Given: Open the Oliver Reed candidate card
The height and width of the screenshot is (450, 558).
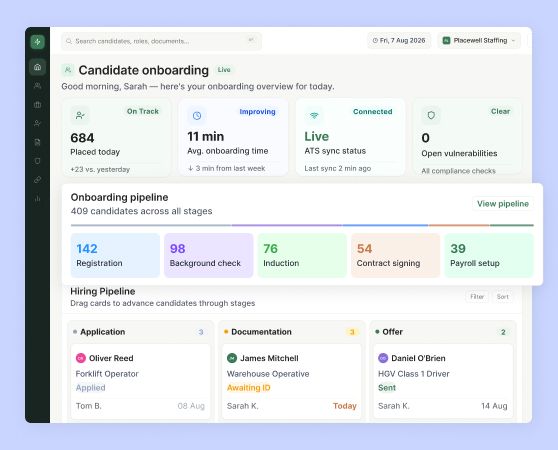Looking at the screenshot, I should 141,381.
